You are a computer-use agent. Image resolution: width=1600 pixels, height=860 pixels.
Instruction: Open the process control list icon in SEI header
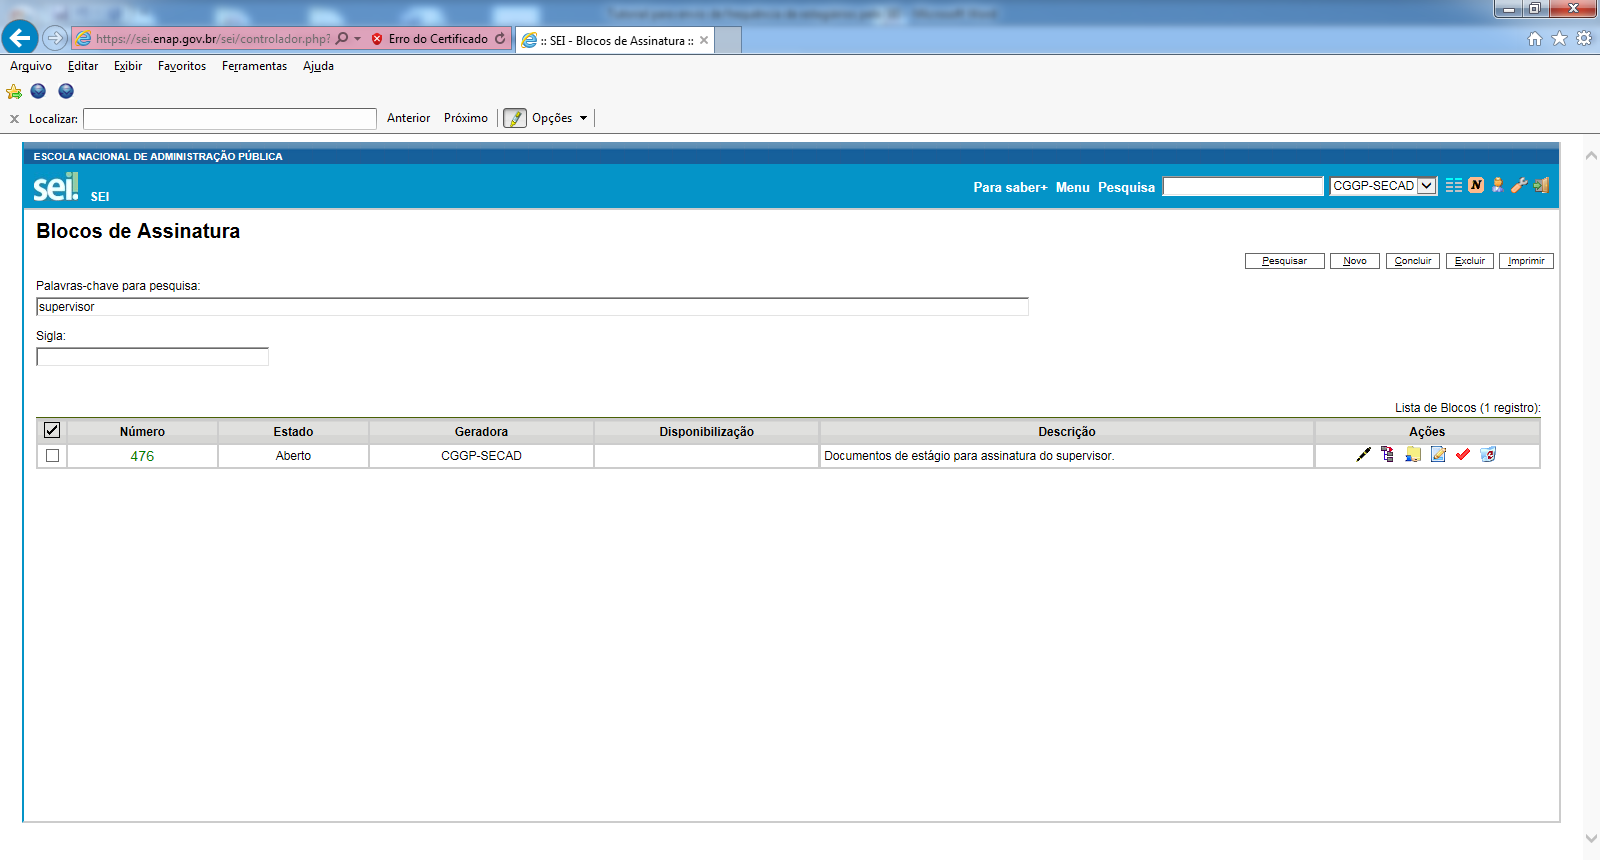pyautogui.click(x=1454, y=185)
